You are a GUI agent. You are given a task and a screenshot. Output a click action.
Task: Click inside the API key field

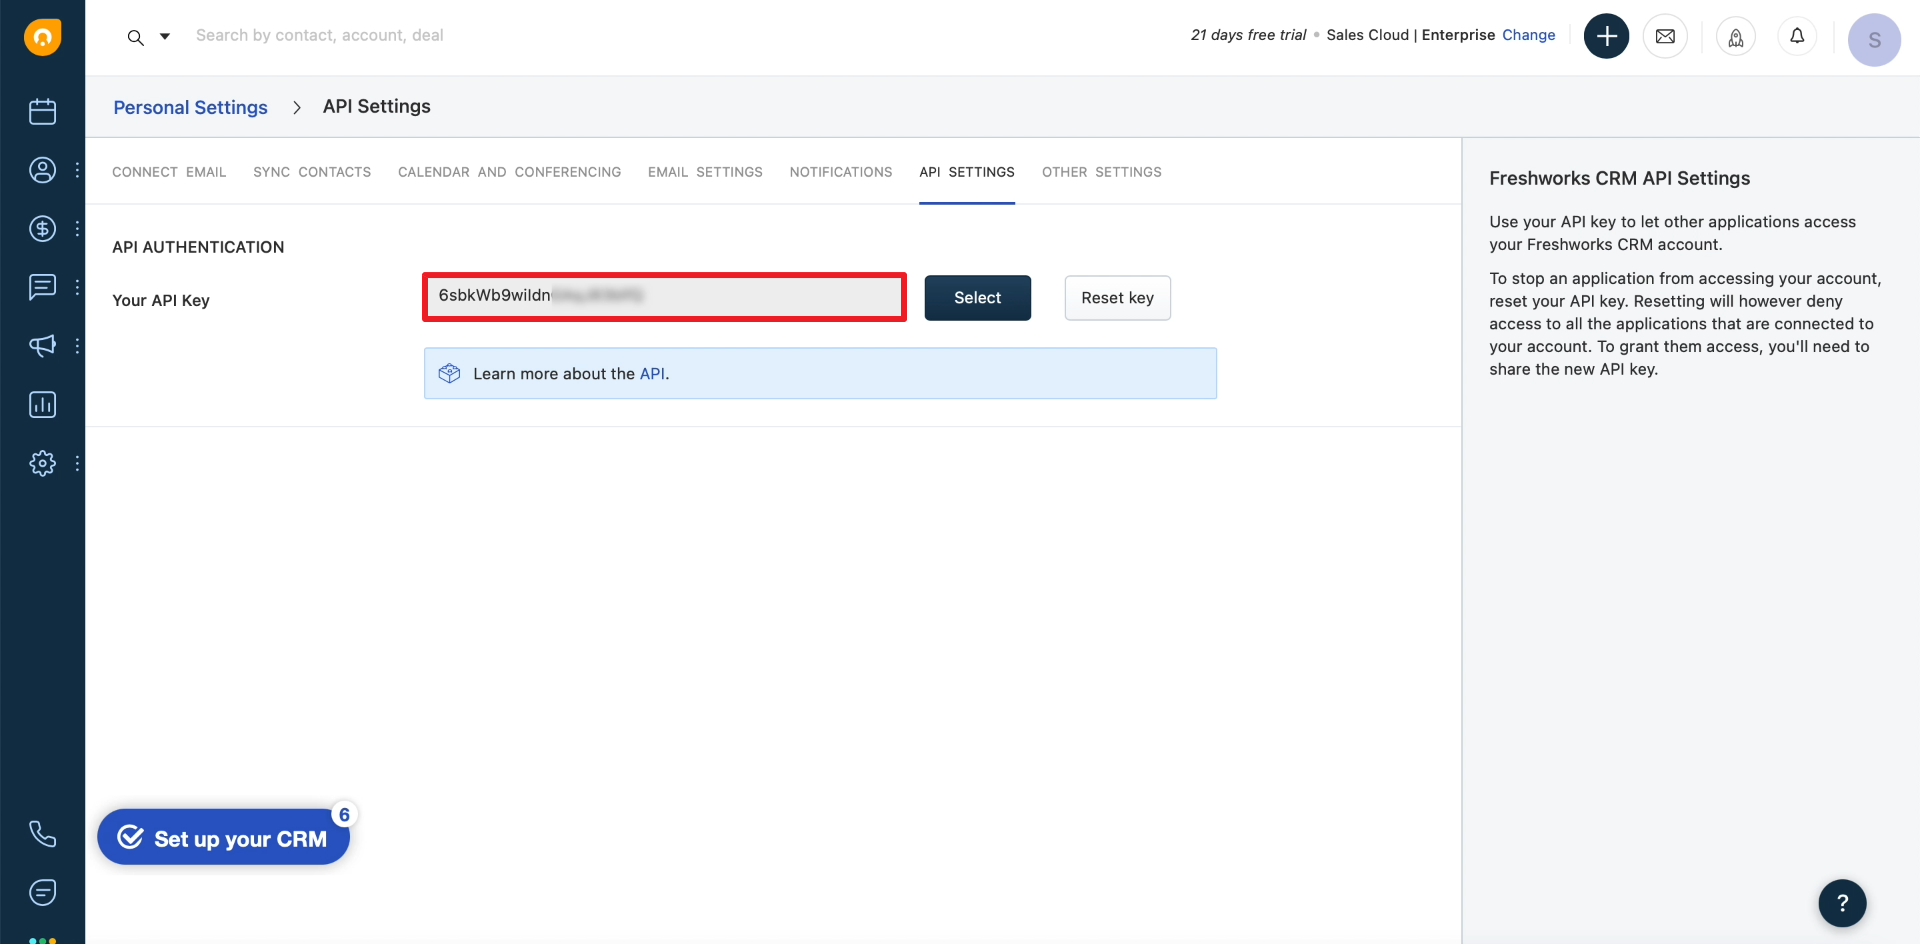[x=664, y=297]
